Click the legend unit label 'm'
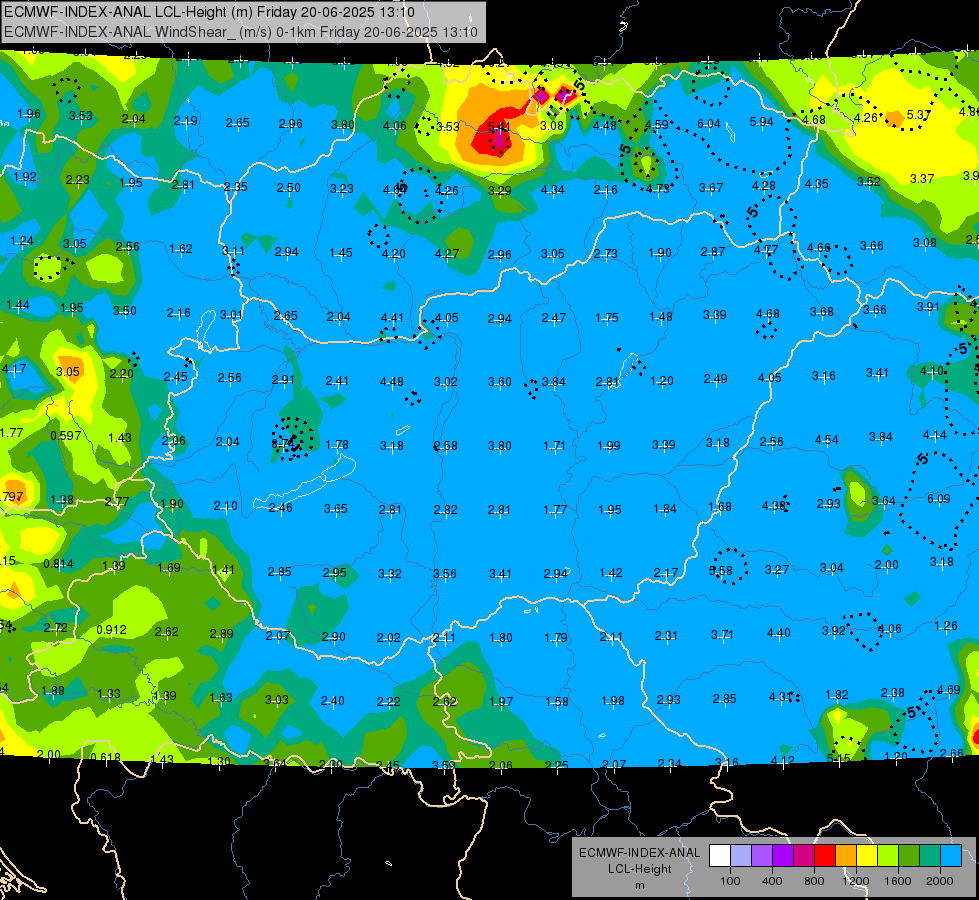979x900 pixels. (639, 886)
